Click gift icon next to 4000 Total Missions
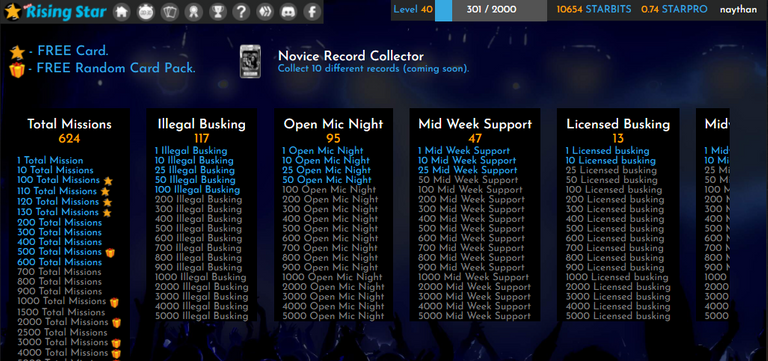This screenshot has height=361, width=768. [x=116, y=353]
